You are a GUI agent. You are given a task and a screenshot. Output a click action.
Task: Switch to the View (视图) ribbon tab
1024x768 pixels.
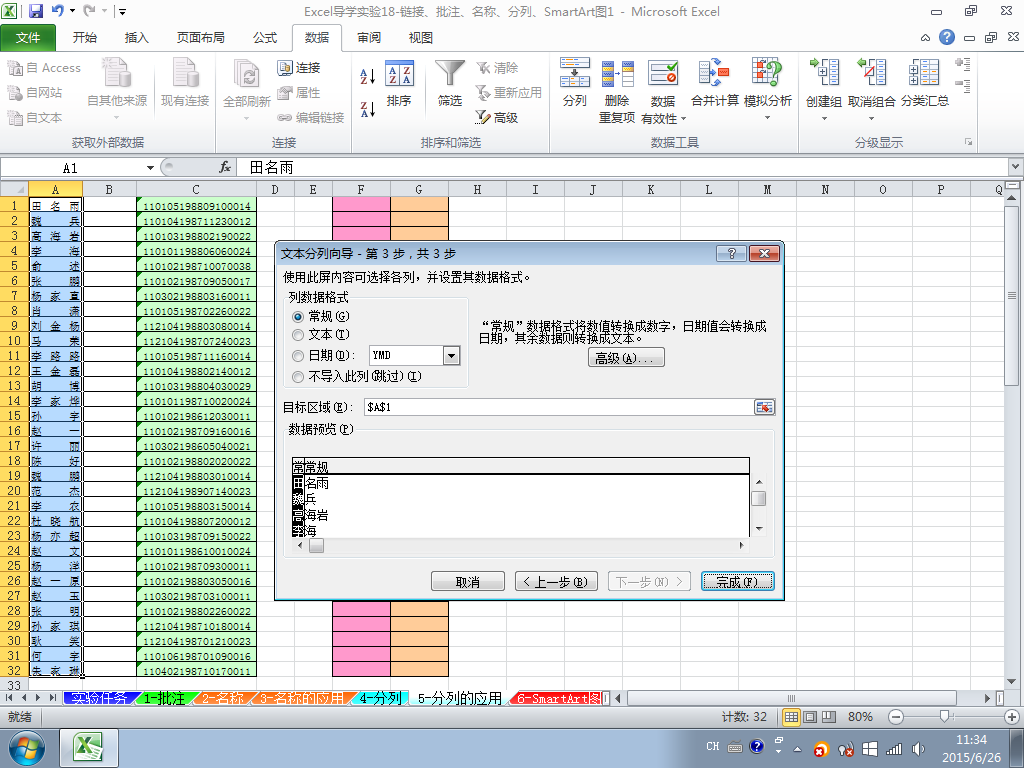[x=421, y=38]
